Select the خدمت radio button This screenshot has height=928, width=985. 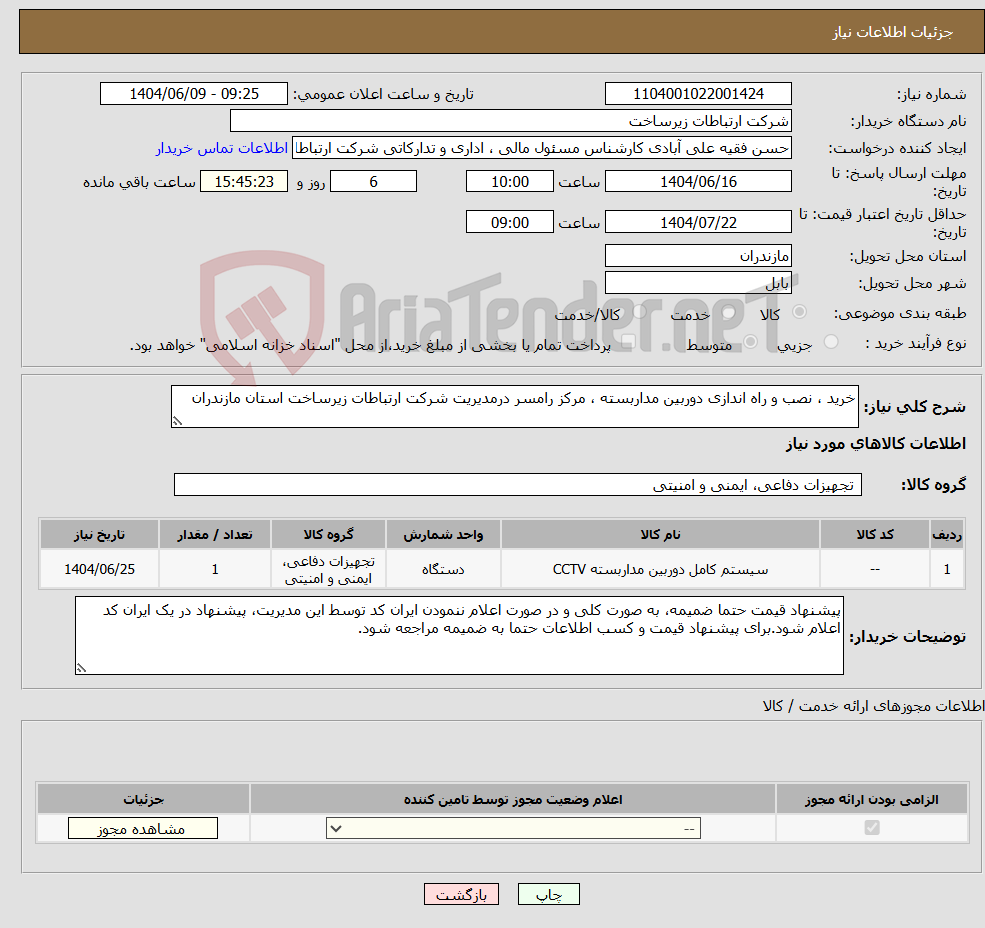729,310
